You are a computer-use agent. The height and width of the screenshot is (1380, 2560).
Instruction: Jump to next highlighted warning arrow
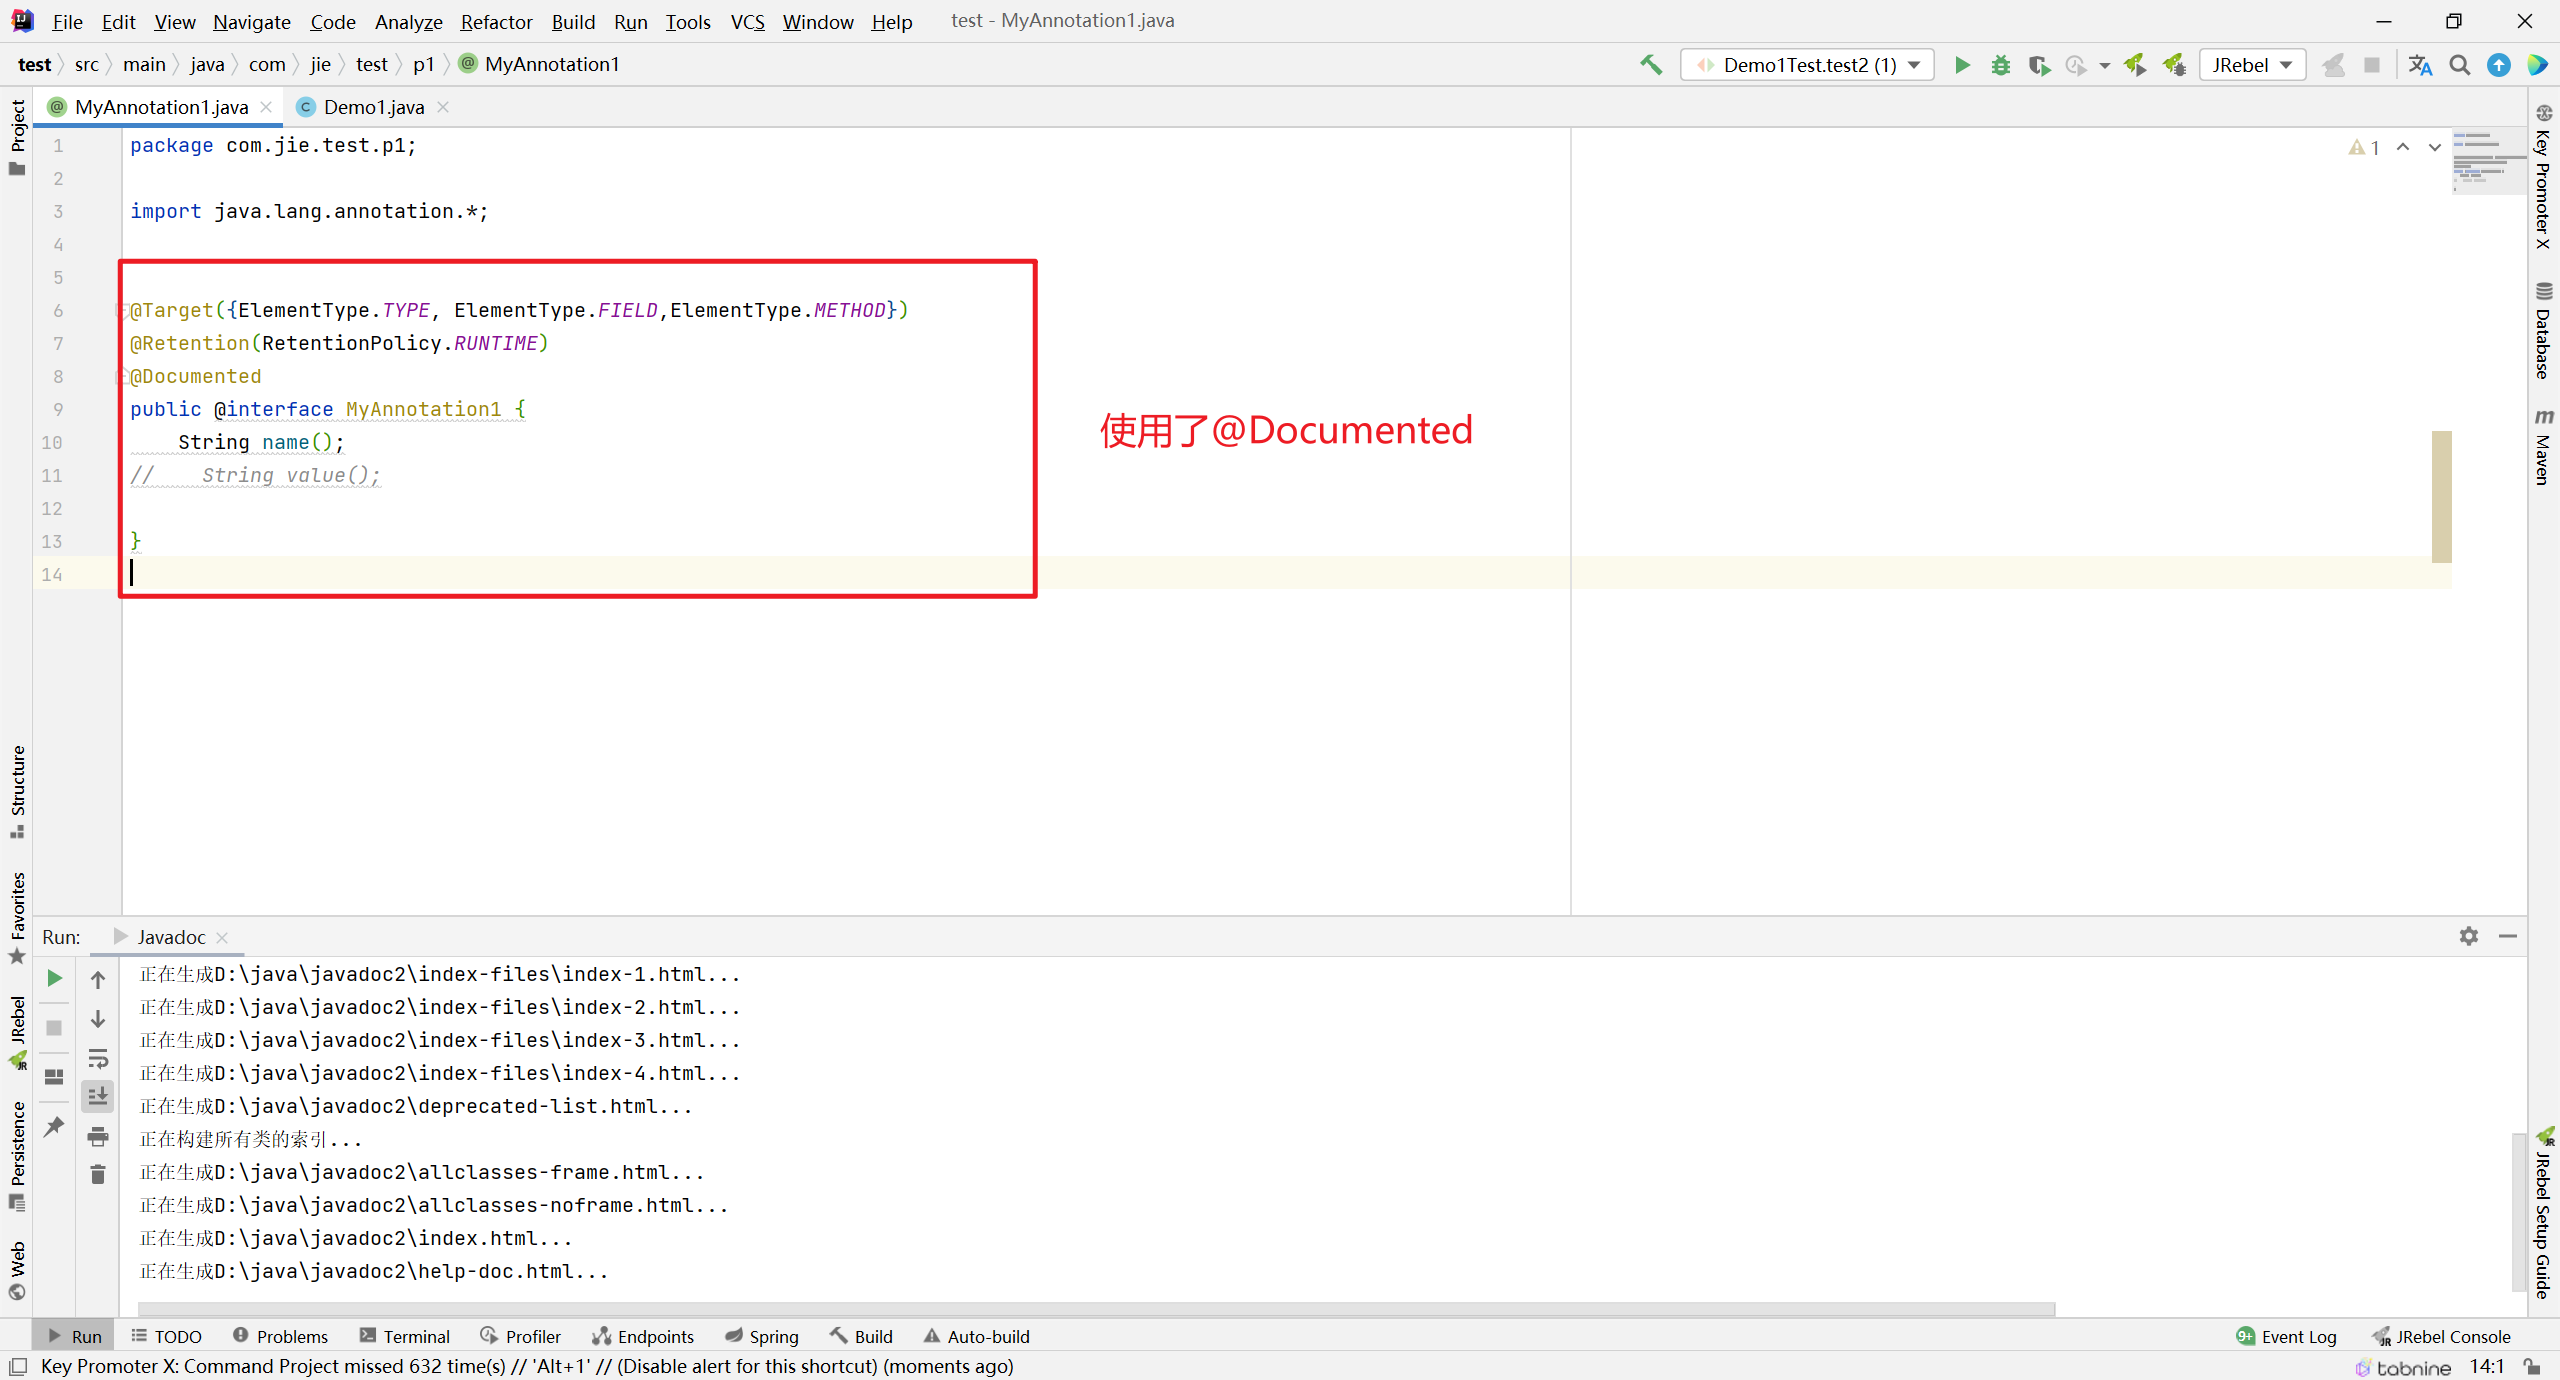pos(2434,147)
